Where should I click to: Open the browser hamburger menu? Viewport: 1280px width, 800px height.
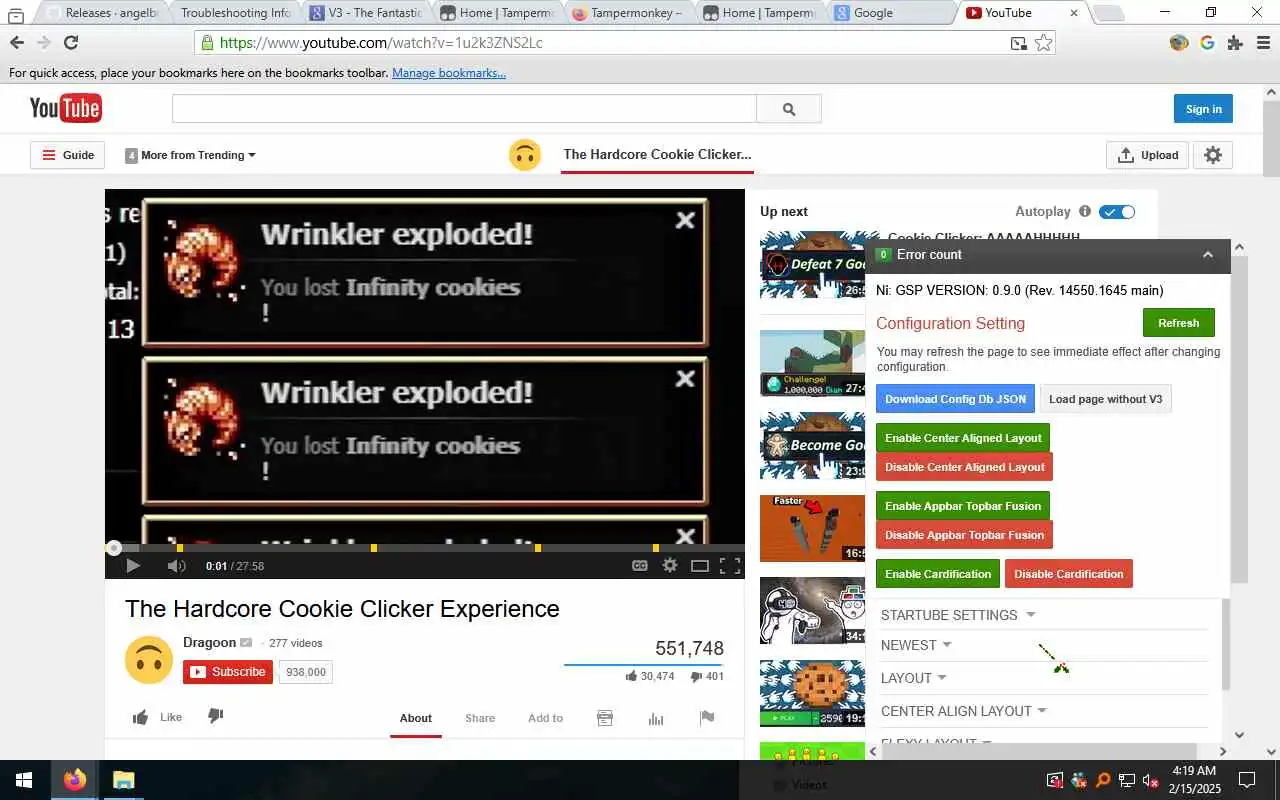click(x=1263, y=43)
